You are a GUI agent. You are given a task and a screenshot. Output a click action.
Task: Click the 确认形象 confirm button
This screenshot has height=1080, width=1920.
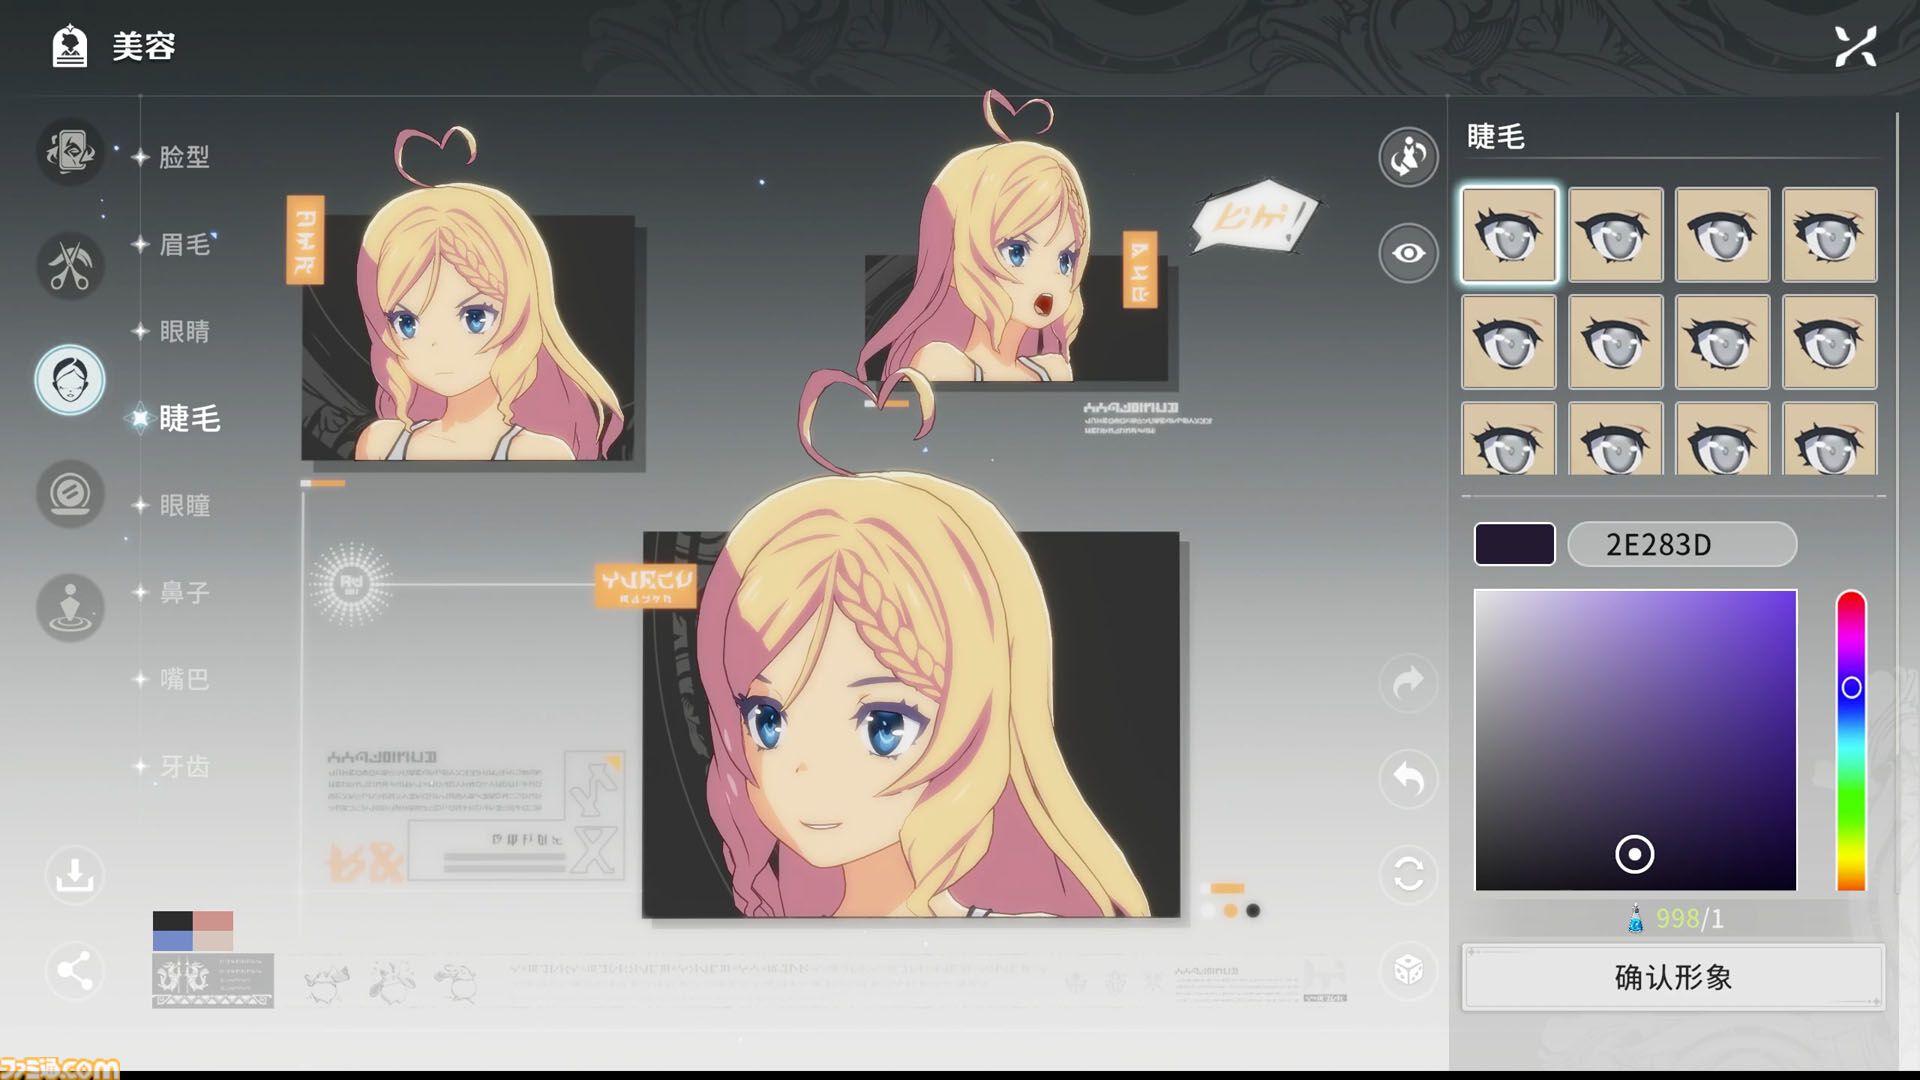1673,977
